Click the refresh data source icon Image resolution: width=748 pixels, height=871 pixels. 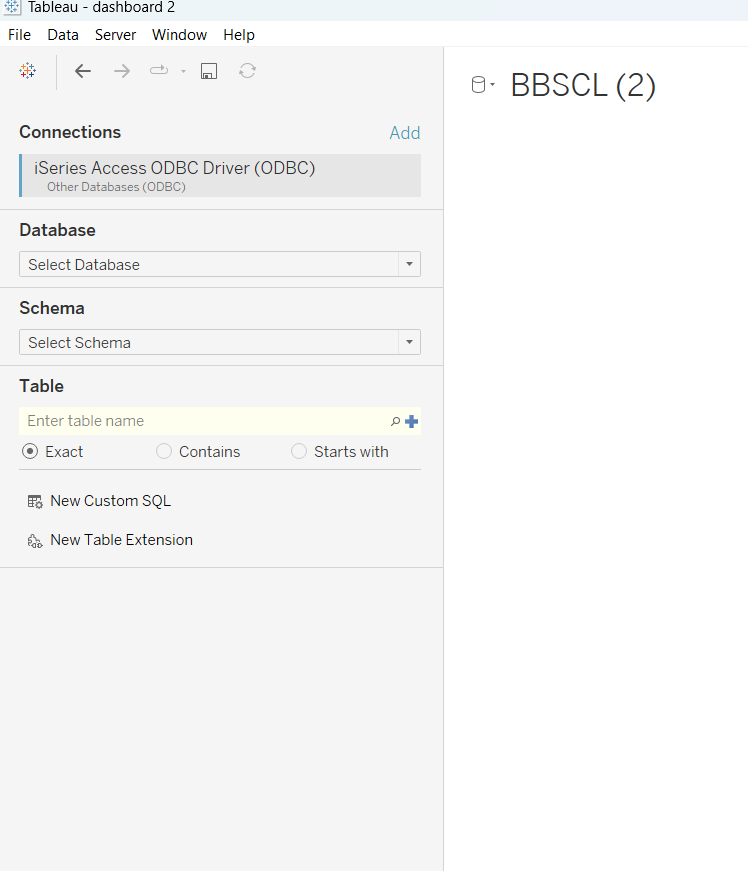pyautogui.click(x=247, y=71)
